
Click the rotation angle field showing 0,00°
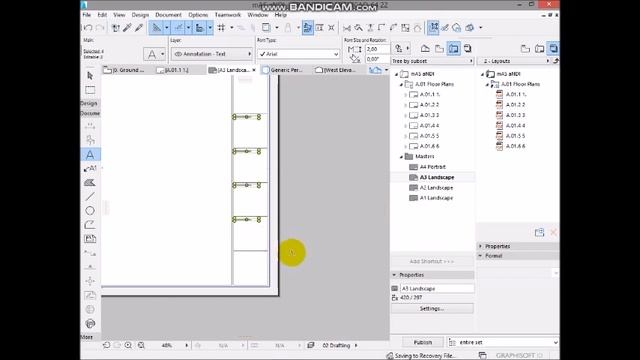(377, 59)
